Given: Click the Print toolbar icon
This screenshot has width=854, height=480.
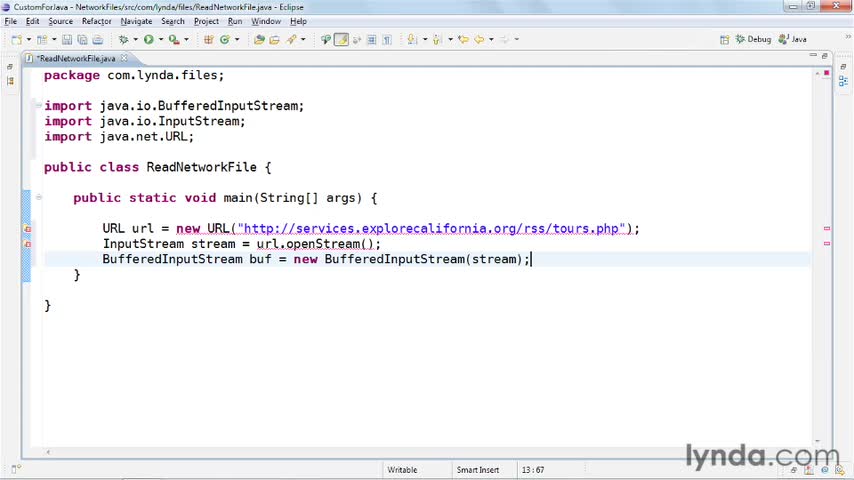Looking at the screenshot, I should [98, 39].
